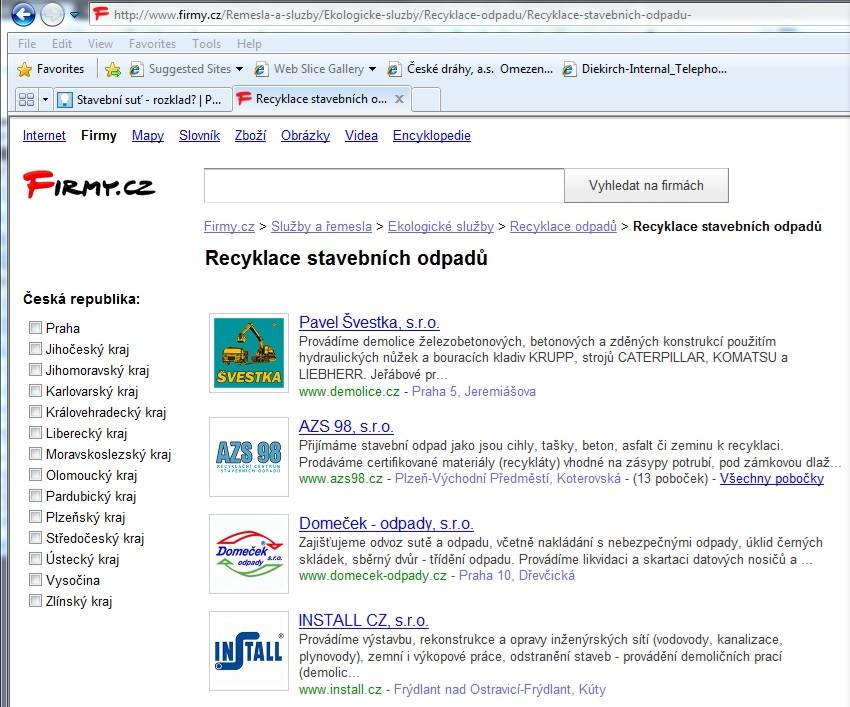Image resolution: width=850 pixels, height=707 pixels.
Task: Click the Vyhledat na firmách button
Action: (646, 185)
